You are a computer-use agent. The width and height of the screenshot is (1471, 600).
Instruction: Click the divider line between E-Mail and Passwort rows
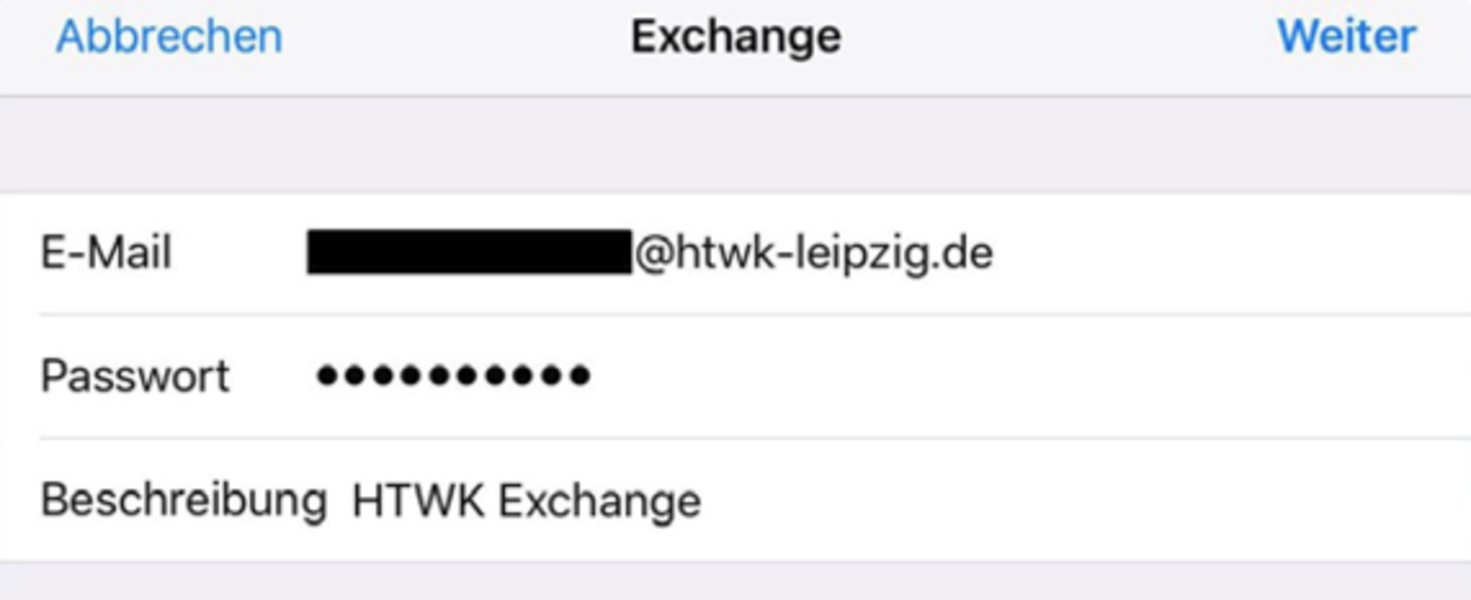(x=755, y=314)
